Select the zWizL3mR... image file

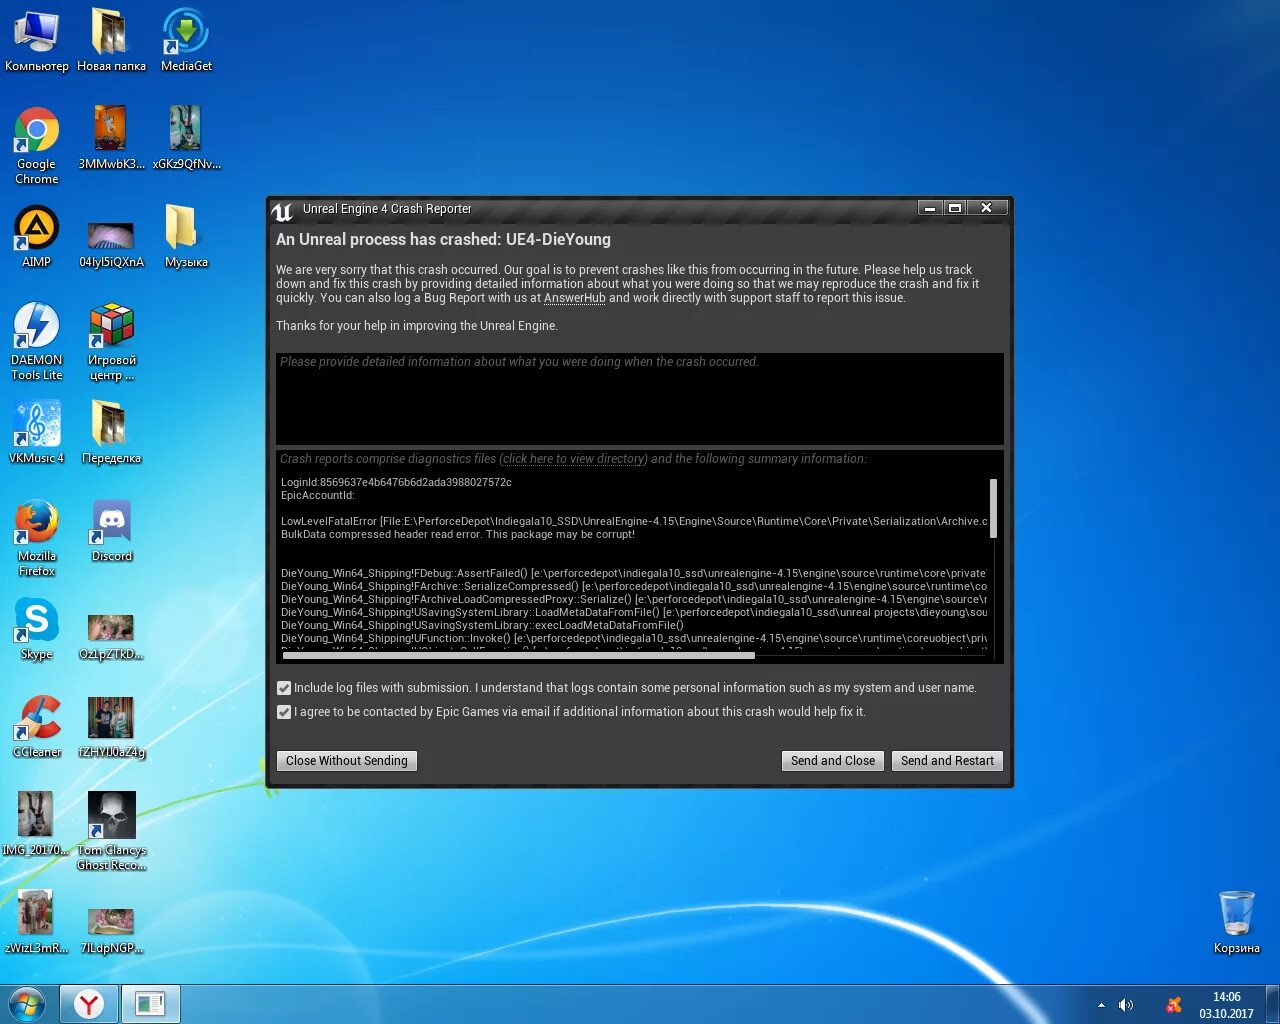35,922
